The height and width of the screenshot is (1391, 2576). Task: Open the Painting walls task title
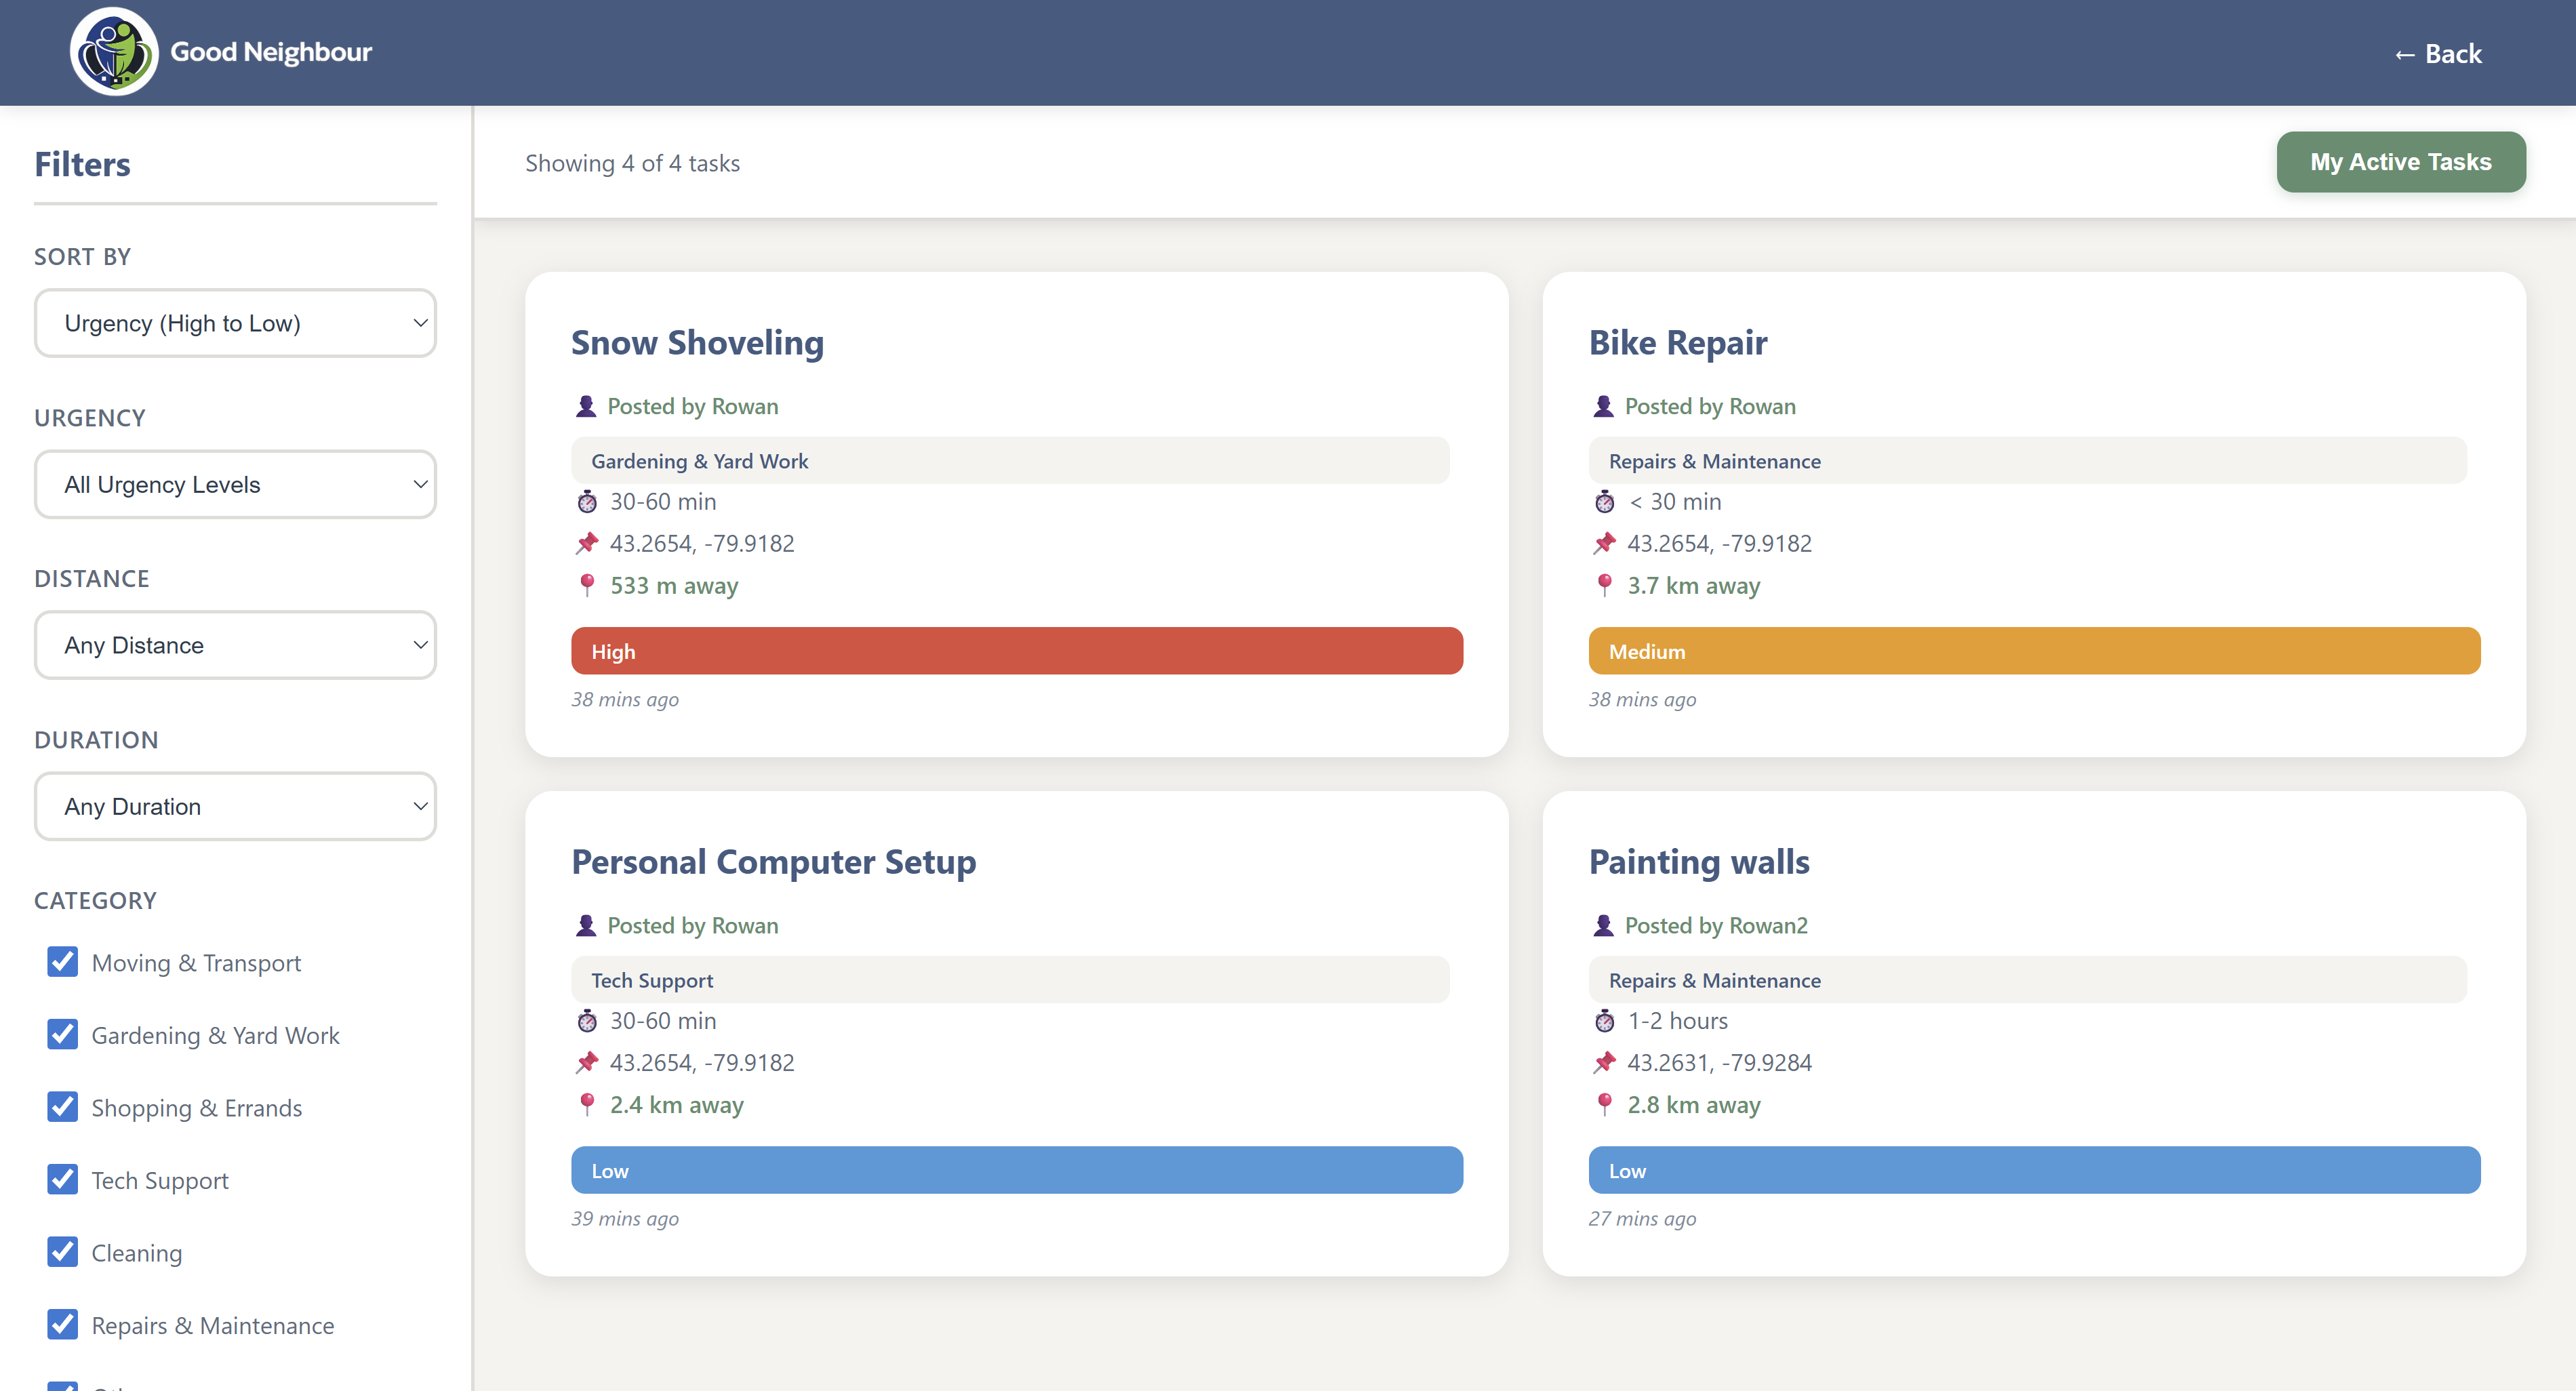tap(1698, 861)
